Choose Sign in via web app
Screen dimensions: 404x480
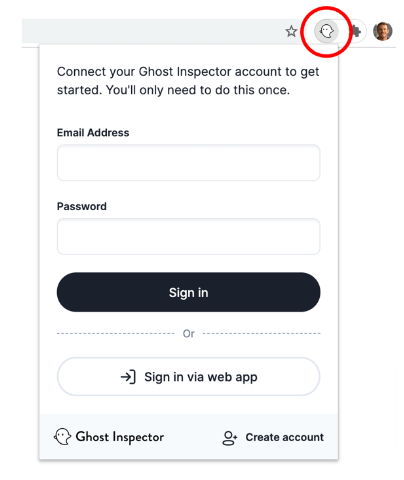point(189,377)
